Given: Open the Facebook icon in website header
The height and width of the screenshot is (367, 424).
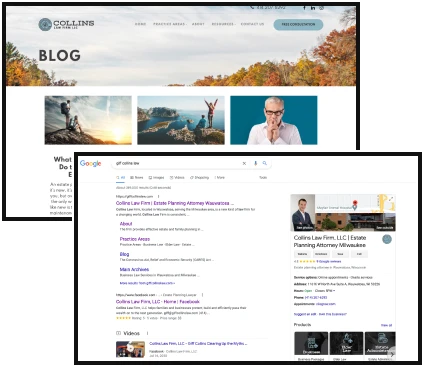Looking at the screenshot, I should pyautogui.click(x=304, y=8).
